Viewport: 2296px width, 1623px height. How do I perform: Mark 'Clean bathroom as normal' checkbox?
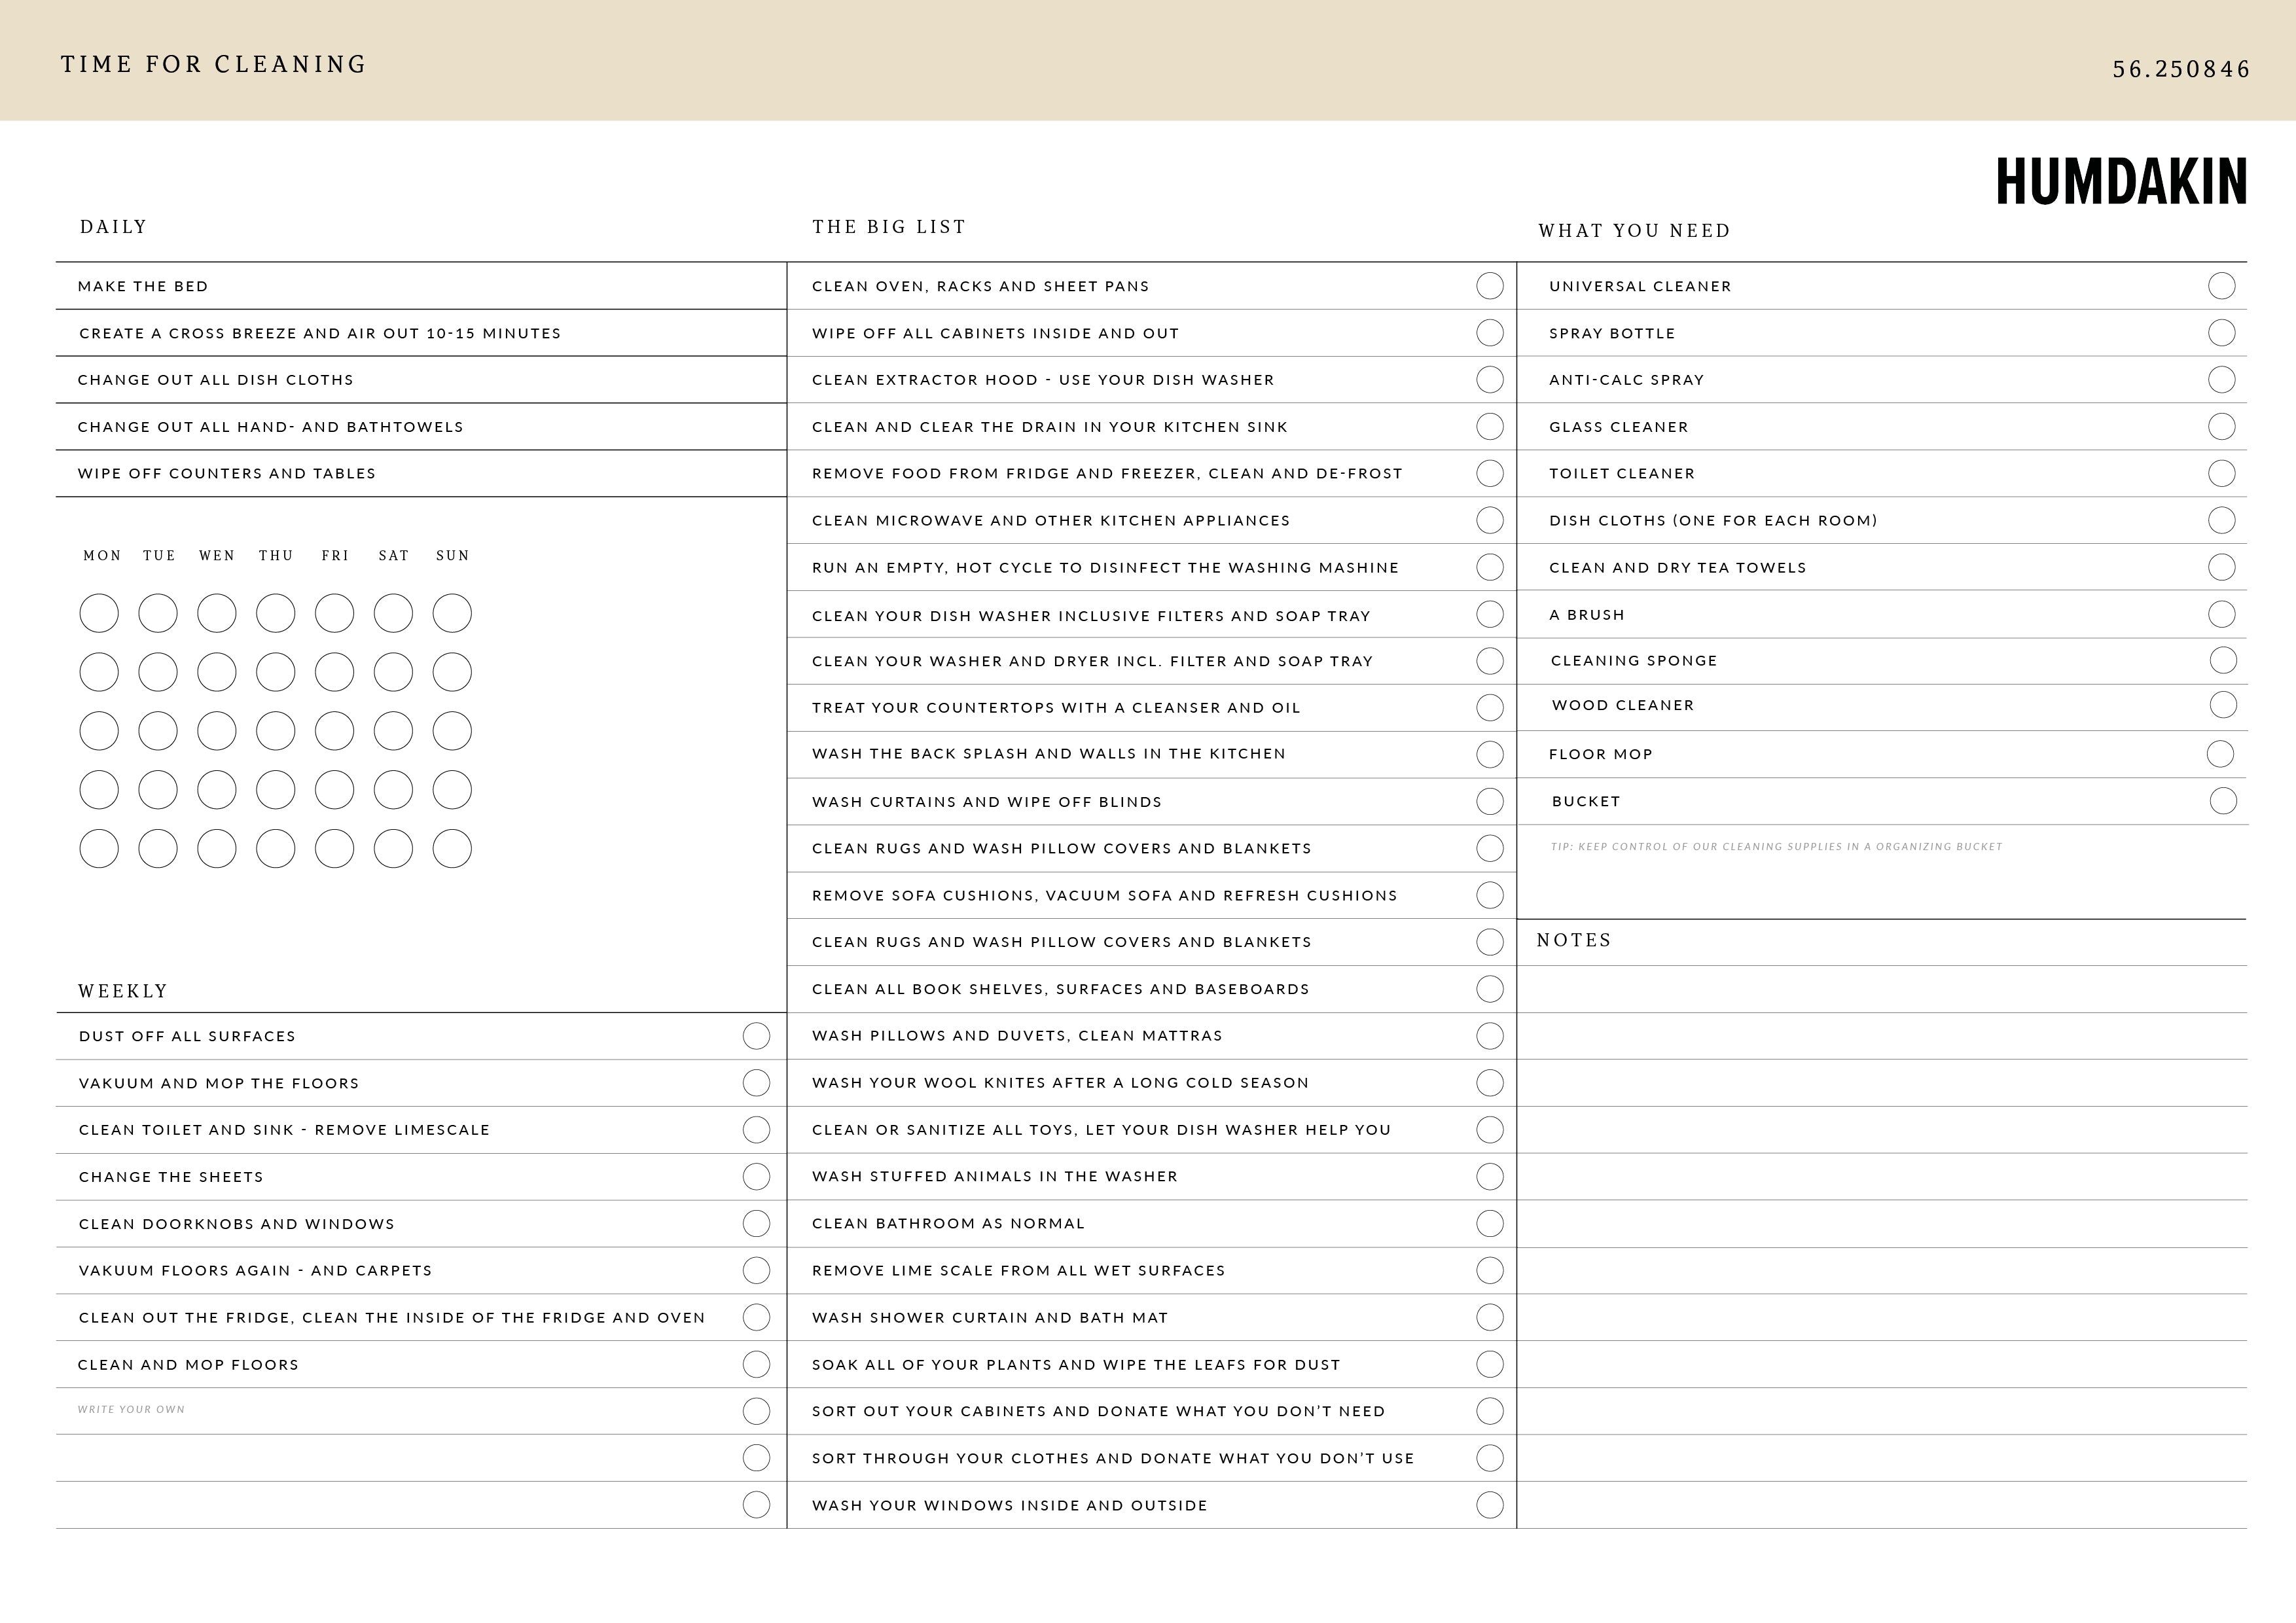(1489, 1224)
